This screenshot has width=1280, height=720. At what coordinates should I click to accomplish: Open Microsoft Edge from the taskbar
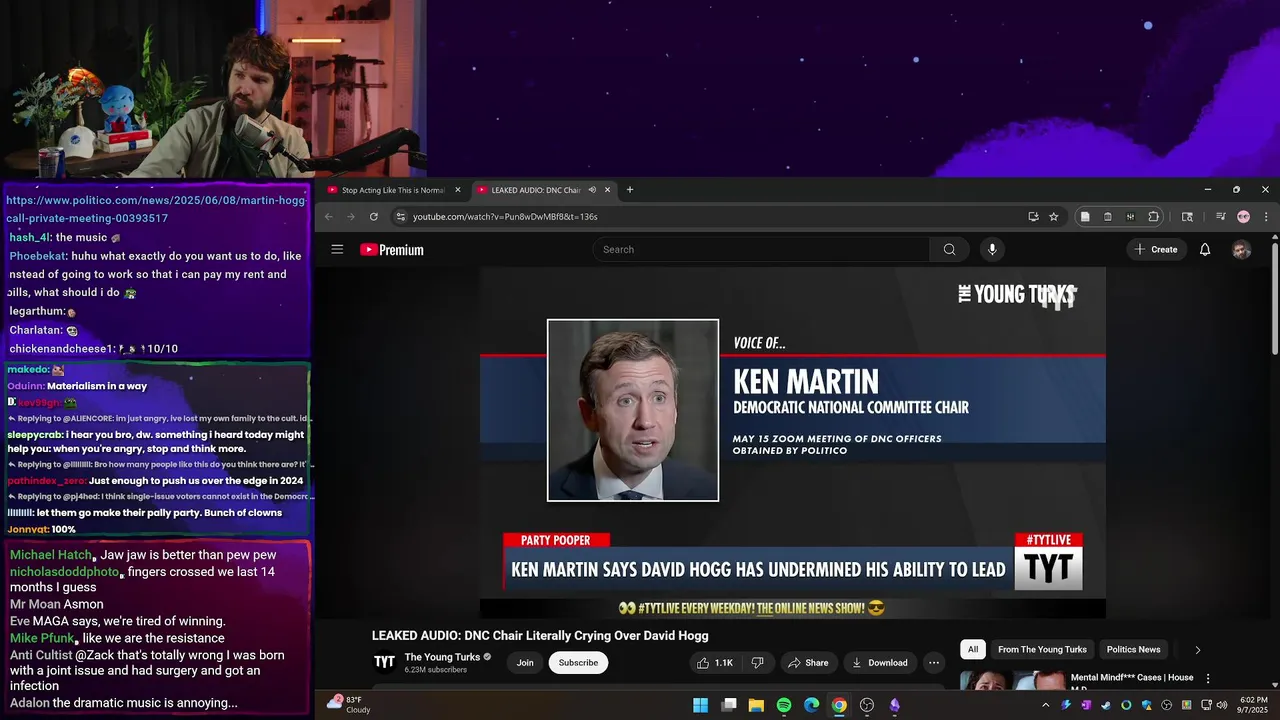pos(812,705)
